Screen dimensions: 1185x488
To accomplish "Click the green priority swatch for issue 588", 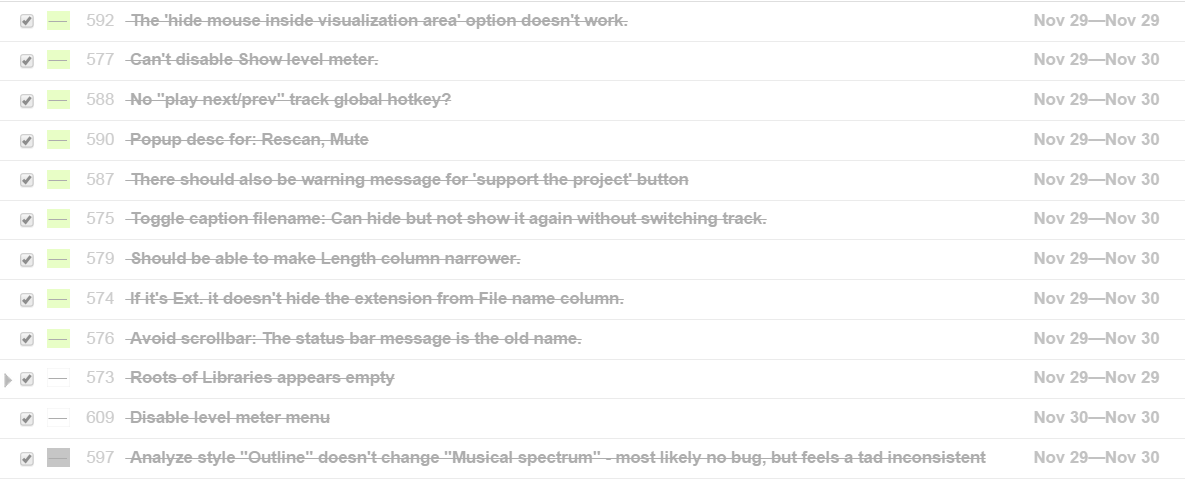I will click(58, 100).
